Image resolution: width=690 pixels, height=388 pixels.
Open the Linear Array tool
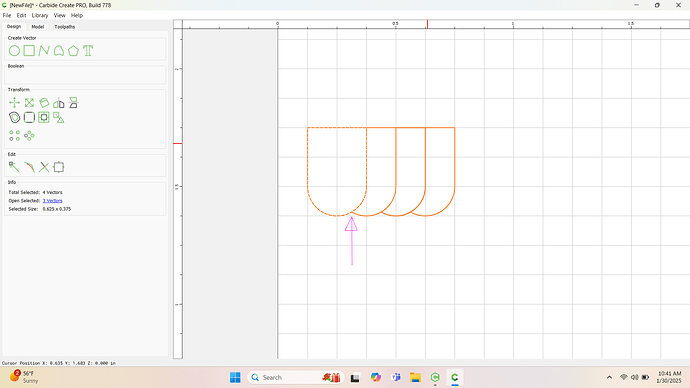click(x=15, y=135)
